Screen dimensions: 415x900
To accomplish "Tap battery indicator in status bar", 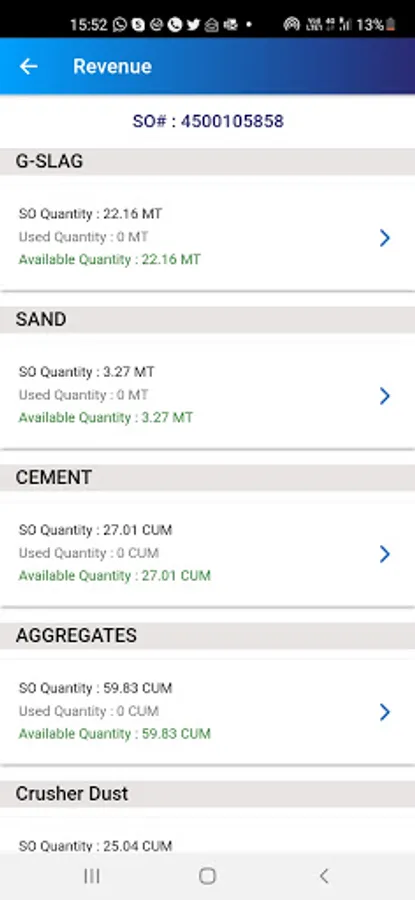I will [391, 25].
